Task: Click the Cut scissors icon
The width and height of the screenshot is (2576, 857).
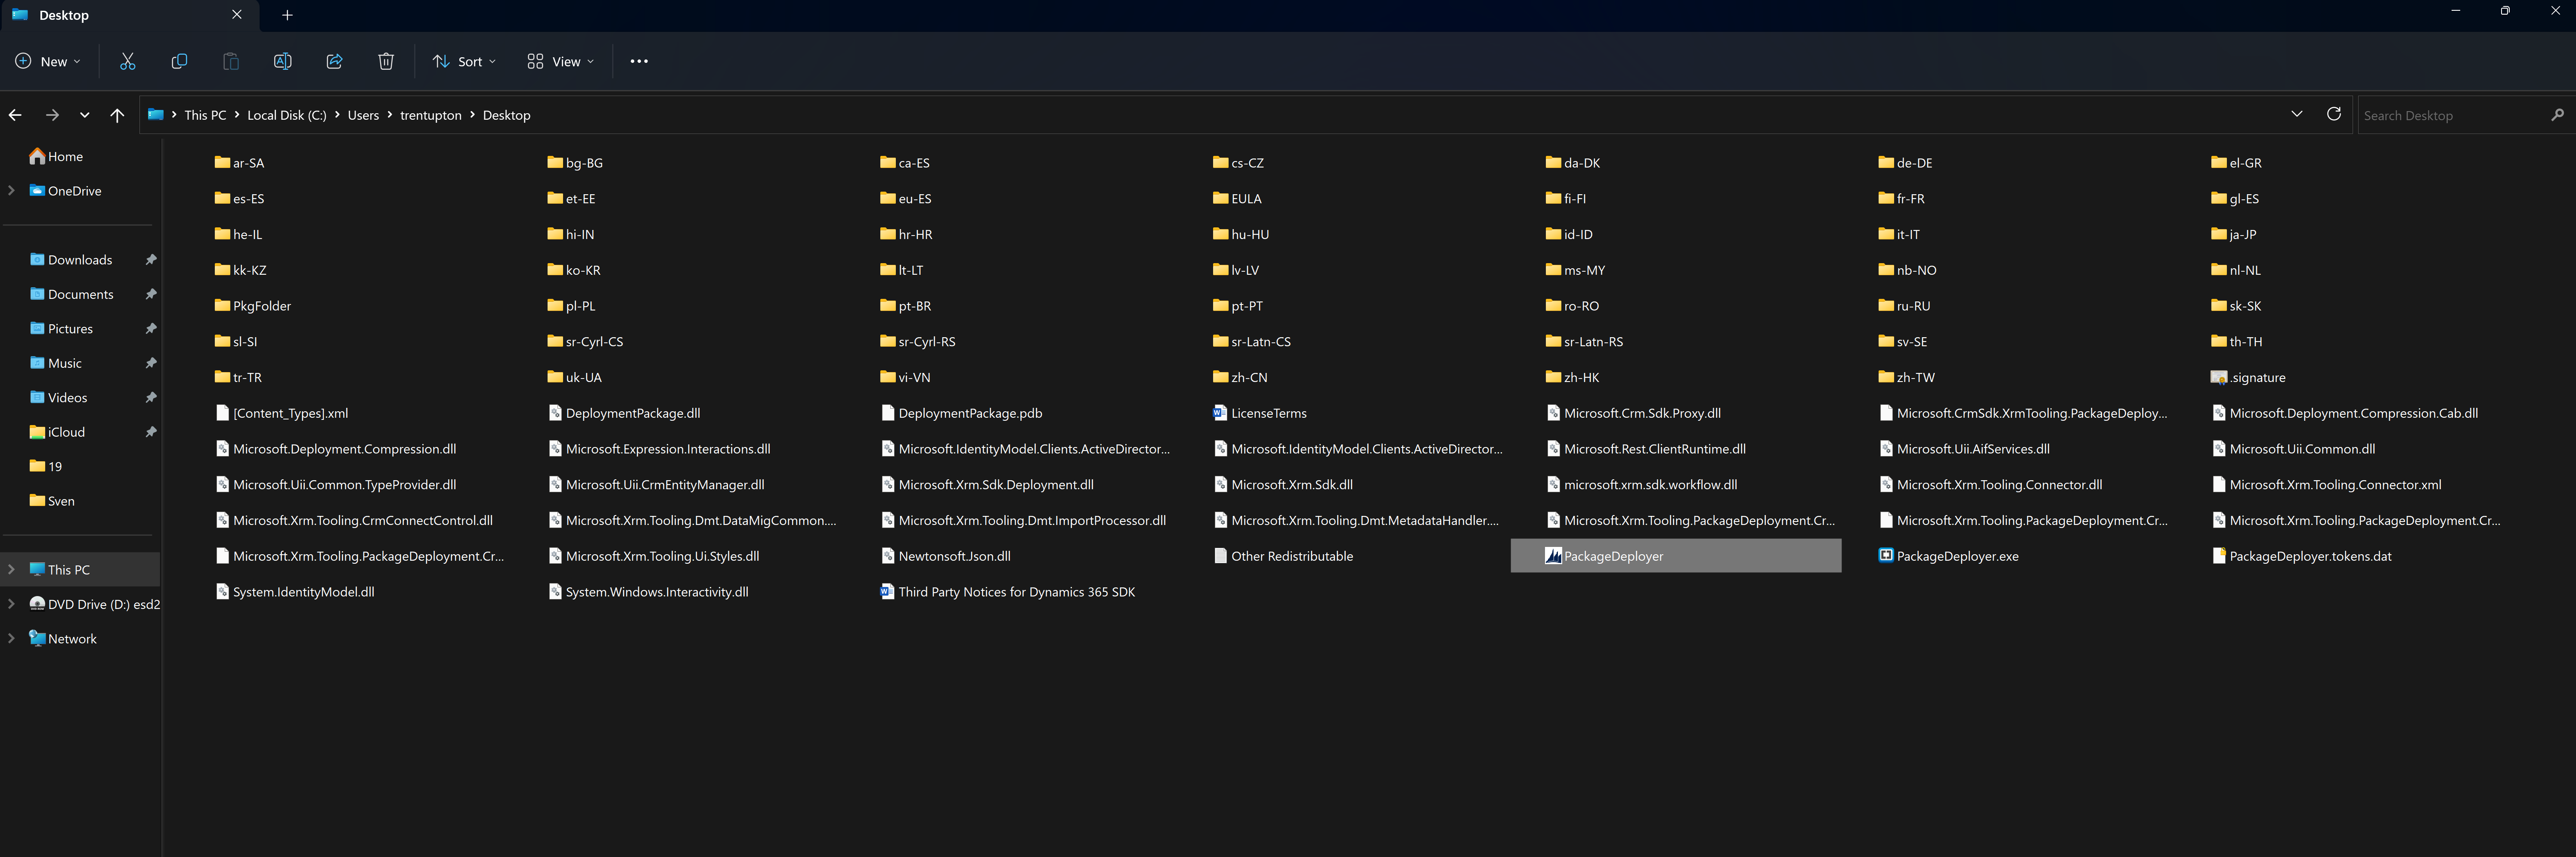Action: 127,62
